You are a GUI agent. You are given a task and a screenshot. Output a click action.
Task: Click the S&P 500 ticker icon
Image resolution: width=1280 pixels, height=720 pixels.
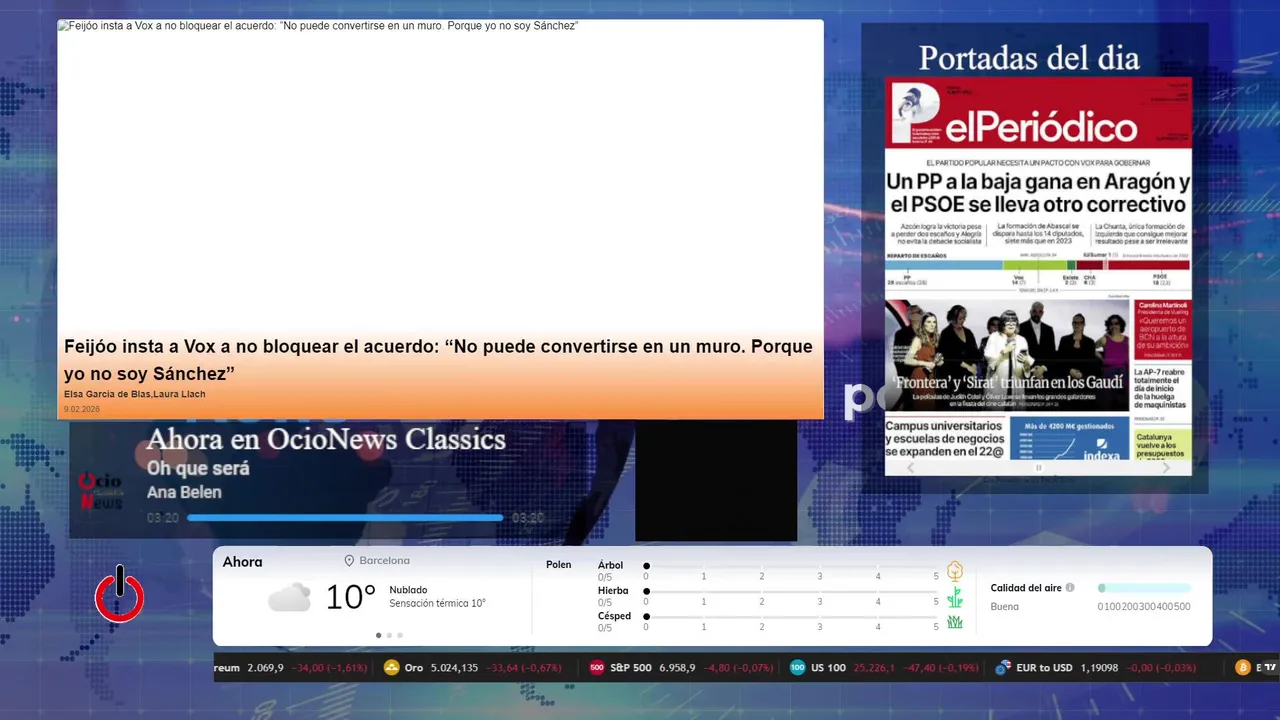pos(597,668)
